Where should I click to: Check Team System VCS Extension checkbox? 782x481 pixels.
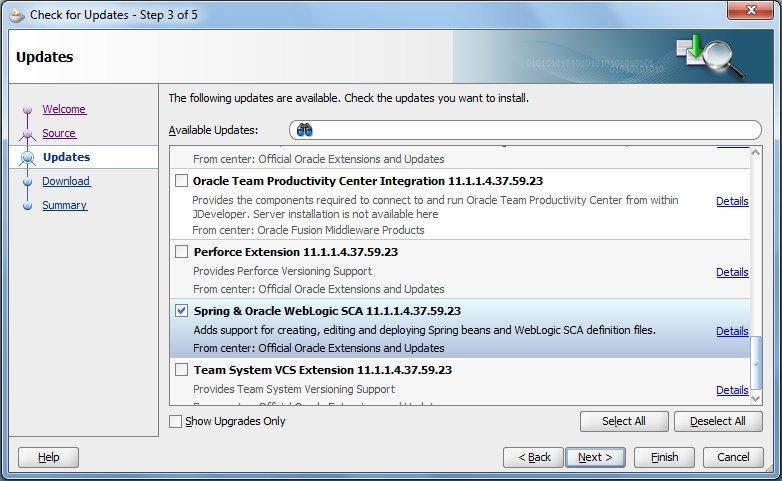pyautogui.click(x=182, y=370)
